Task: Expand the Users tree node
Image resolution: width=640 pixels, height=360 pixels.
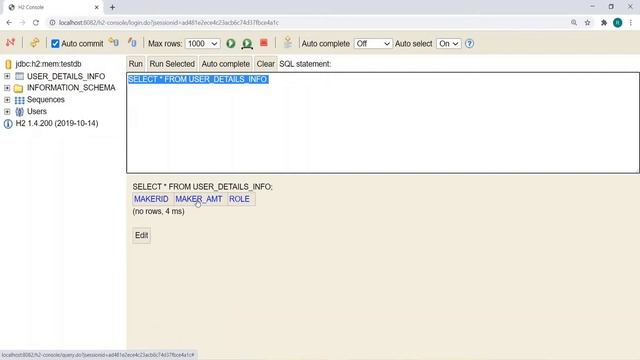Action: (7, 111)
